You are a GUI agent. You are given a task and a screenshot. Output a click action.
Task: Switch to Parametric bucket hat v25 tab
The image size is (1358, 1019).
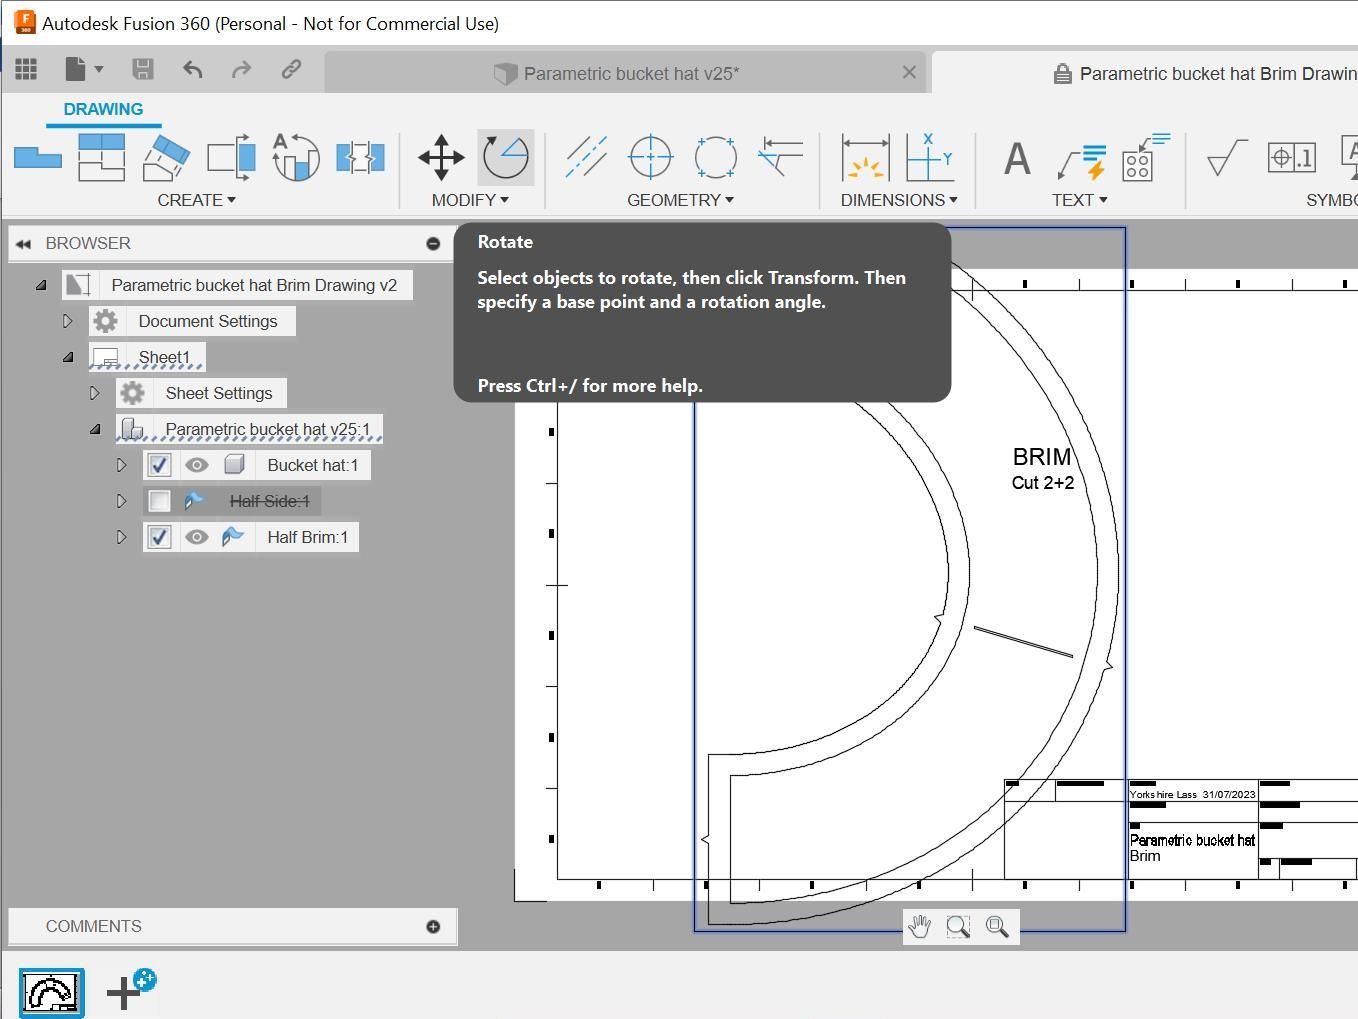(630, 73)
